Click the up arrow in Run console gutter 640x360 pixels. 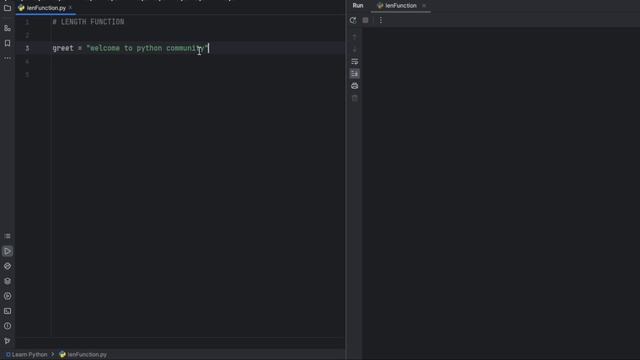tap(355, 37)
